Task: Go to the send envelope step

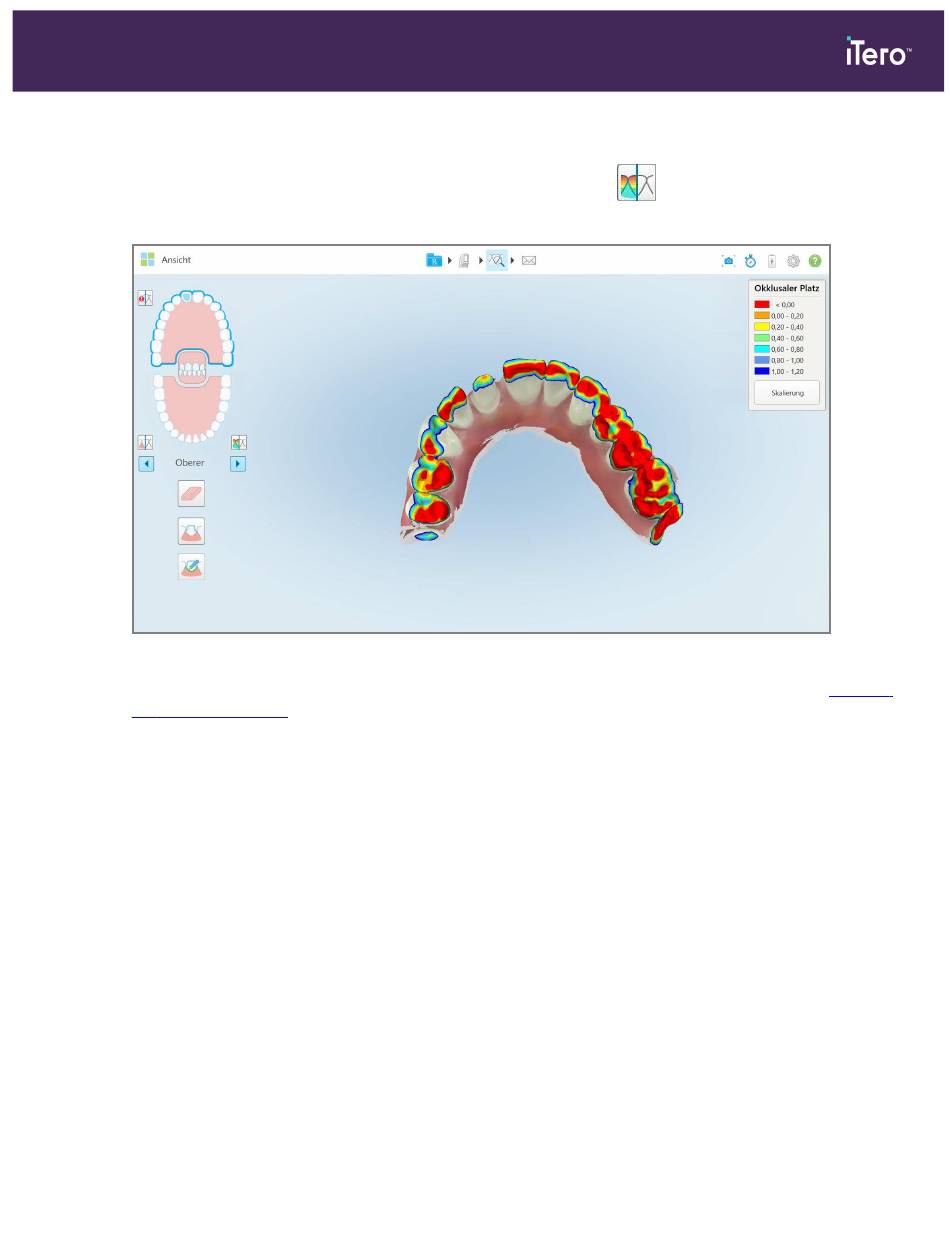Action: (529, 260)
